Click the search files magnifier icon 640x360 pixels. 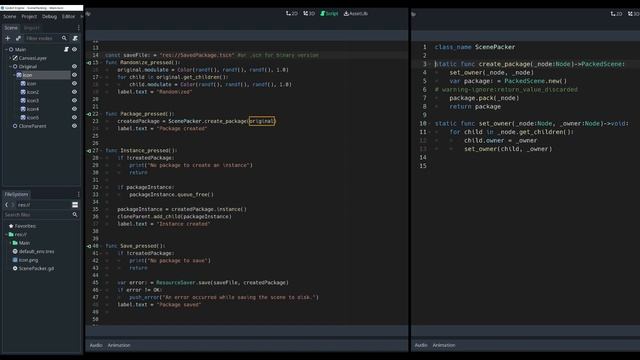[75, 215]
